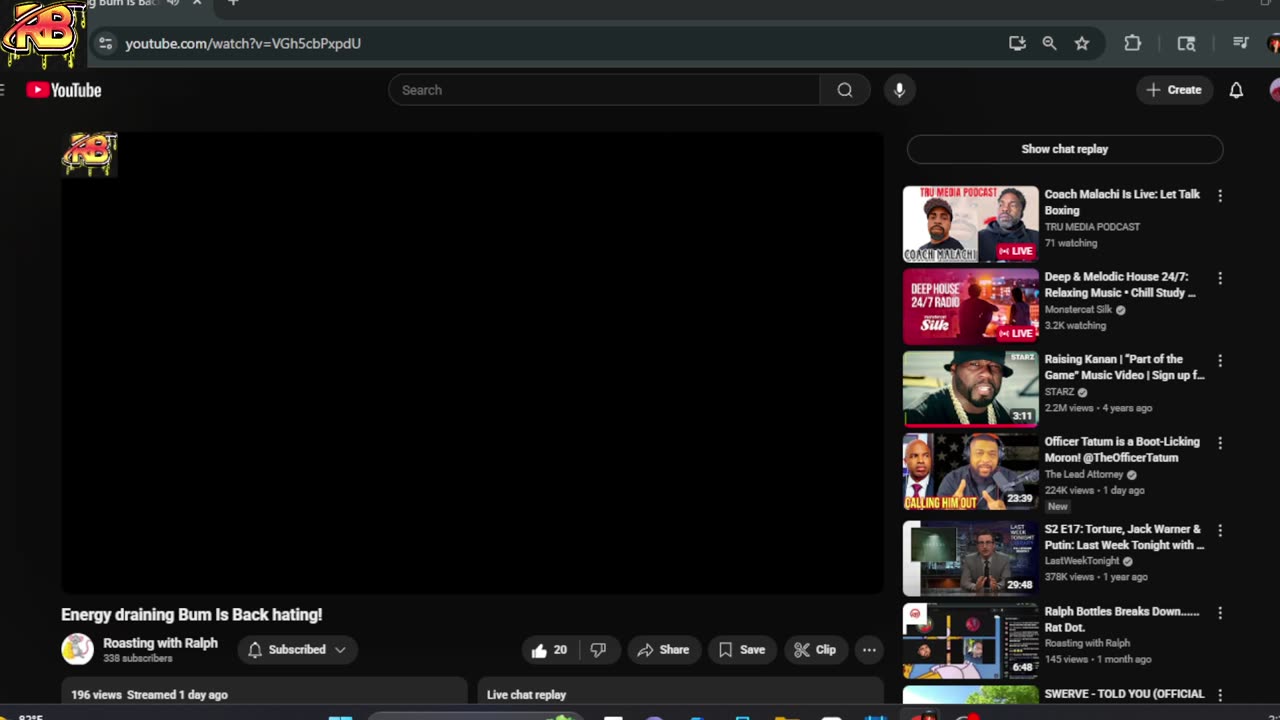Image resolution: width=1280 pixels, height=720 pixels.
Task: Open Deep & Melodic House 24/7 title
Action: (x=1120, y=285)
